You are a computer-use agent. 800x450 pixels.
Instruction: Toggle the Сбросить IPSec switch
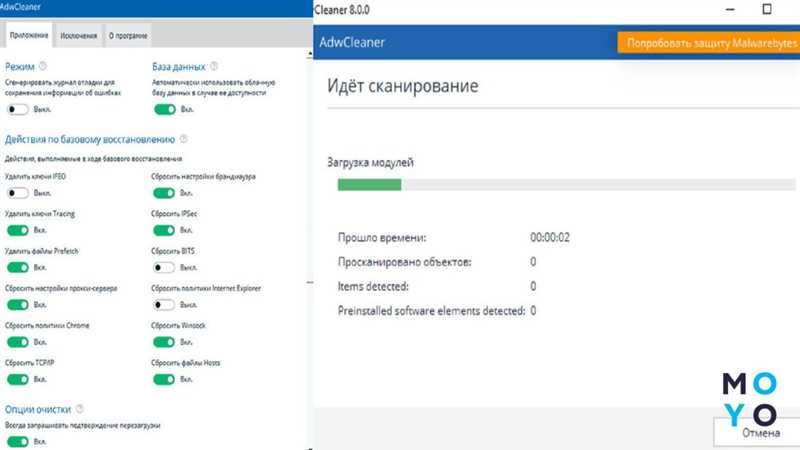pyautogui.click(x=164, y=230)
